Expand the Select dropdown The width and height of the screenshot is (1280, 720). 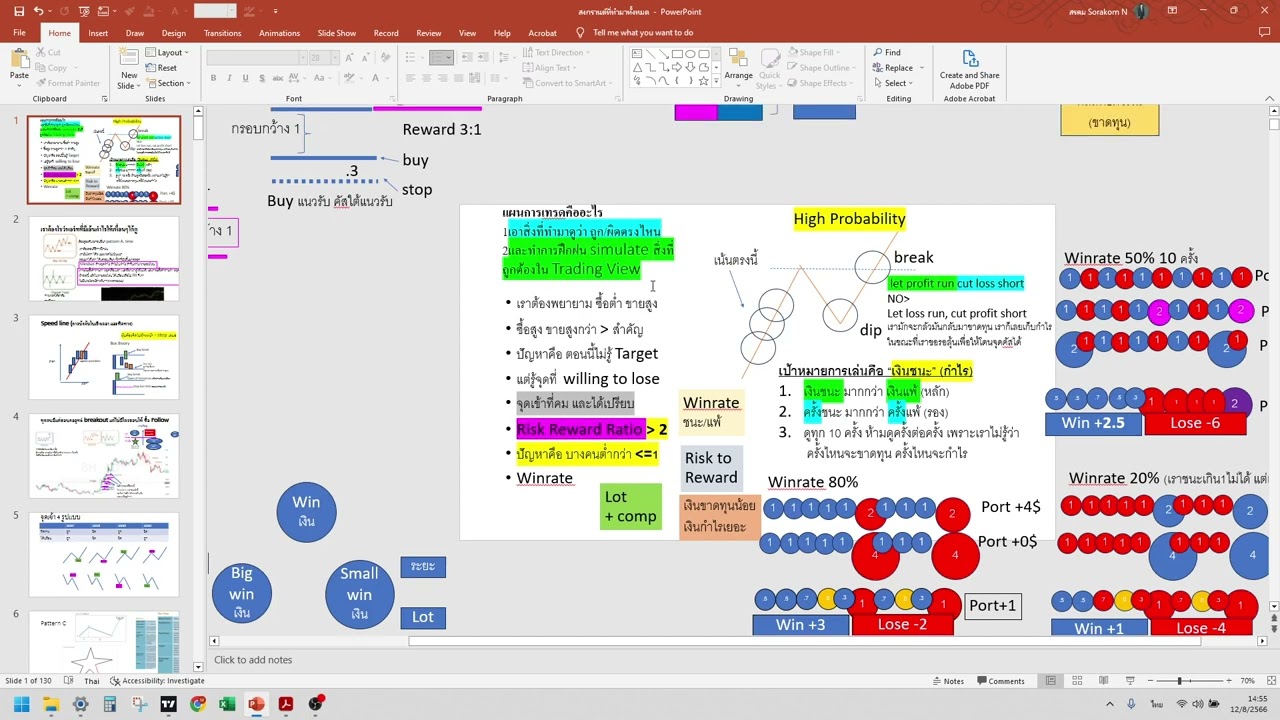893,83
